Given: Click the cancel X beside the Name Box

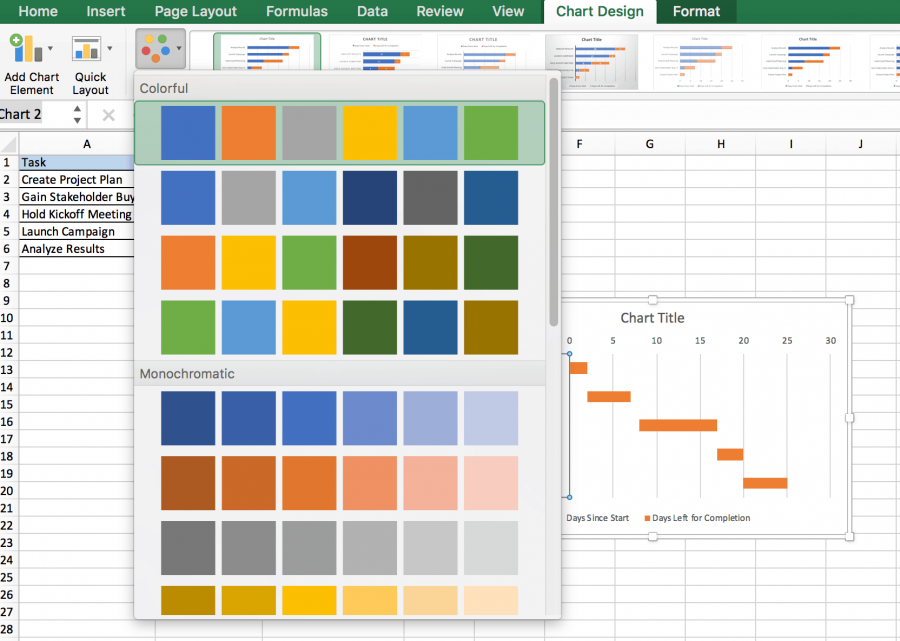Looking at the screenshot, I should pos(108,114).
